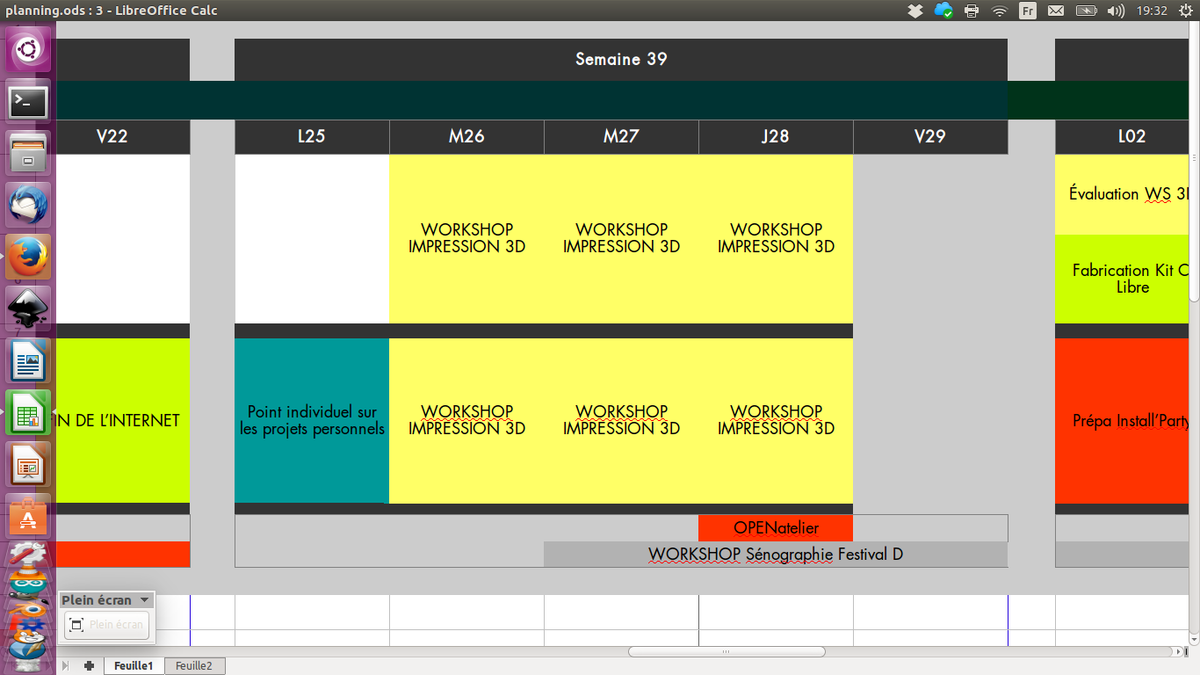Click the horizontal scrollbar thumb

coord(726,652)
